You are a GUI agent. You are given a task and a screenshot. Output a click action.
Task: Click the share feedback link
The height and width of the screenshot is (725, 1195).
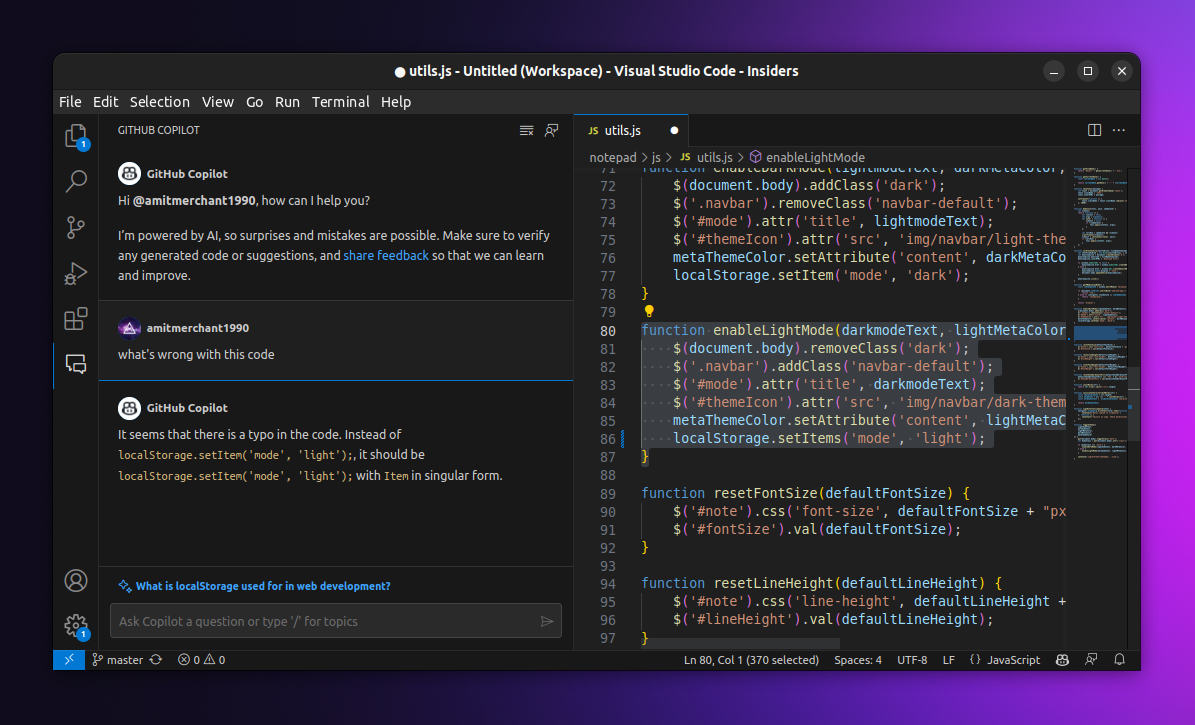pos(386,255)
